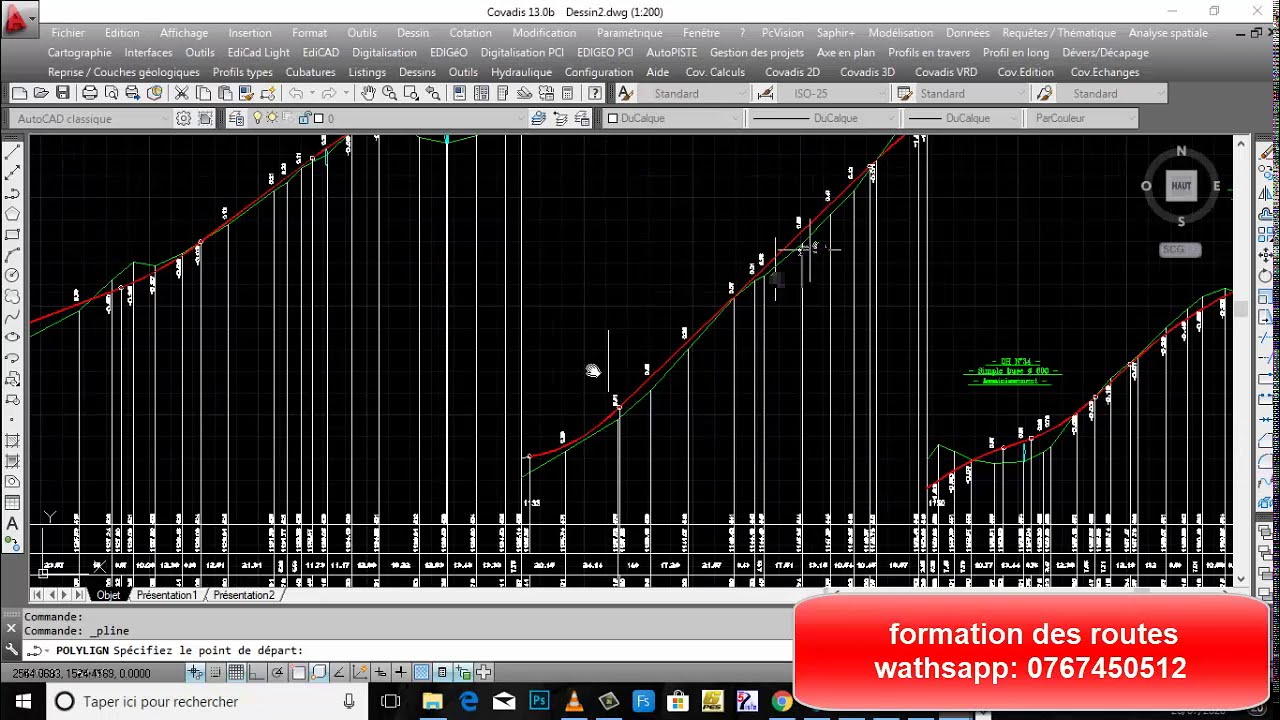Open Photoshop from the taskbar
Image resolution: width=1280 pixels, height=720 pixels.
click(539, 701)
